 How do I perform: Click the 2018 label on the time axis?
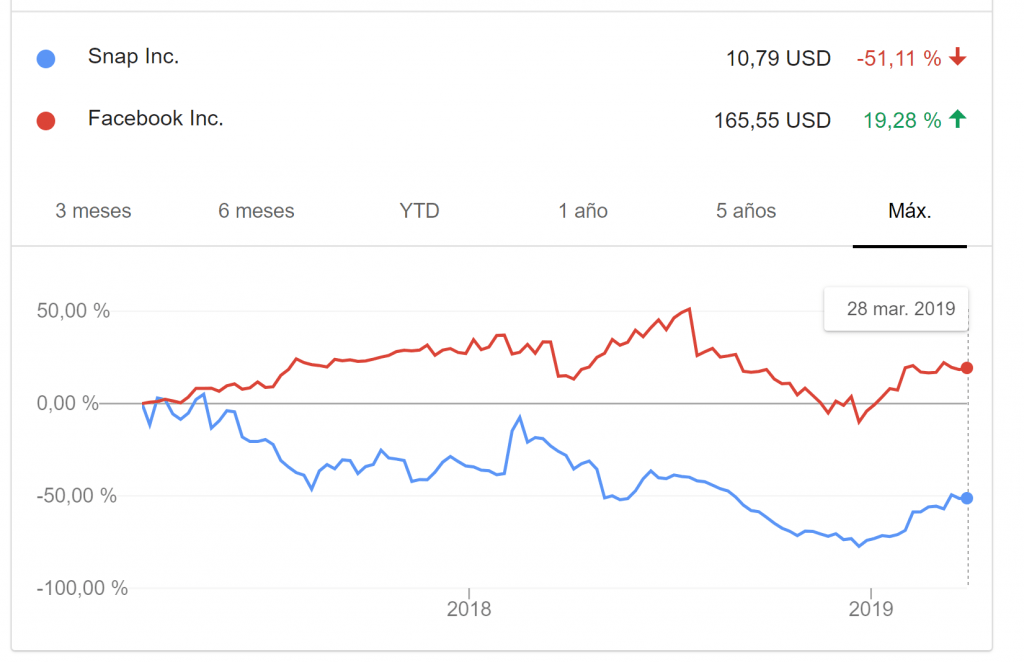pyautogui.click(x=469, y=609)
